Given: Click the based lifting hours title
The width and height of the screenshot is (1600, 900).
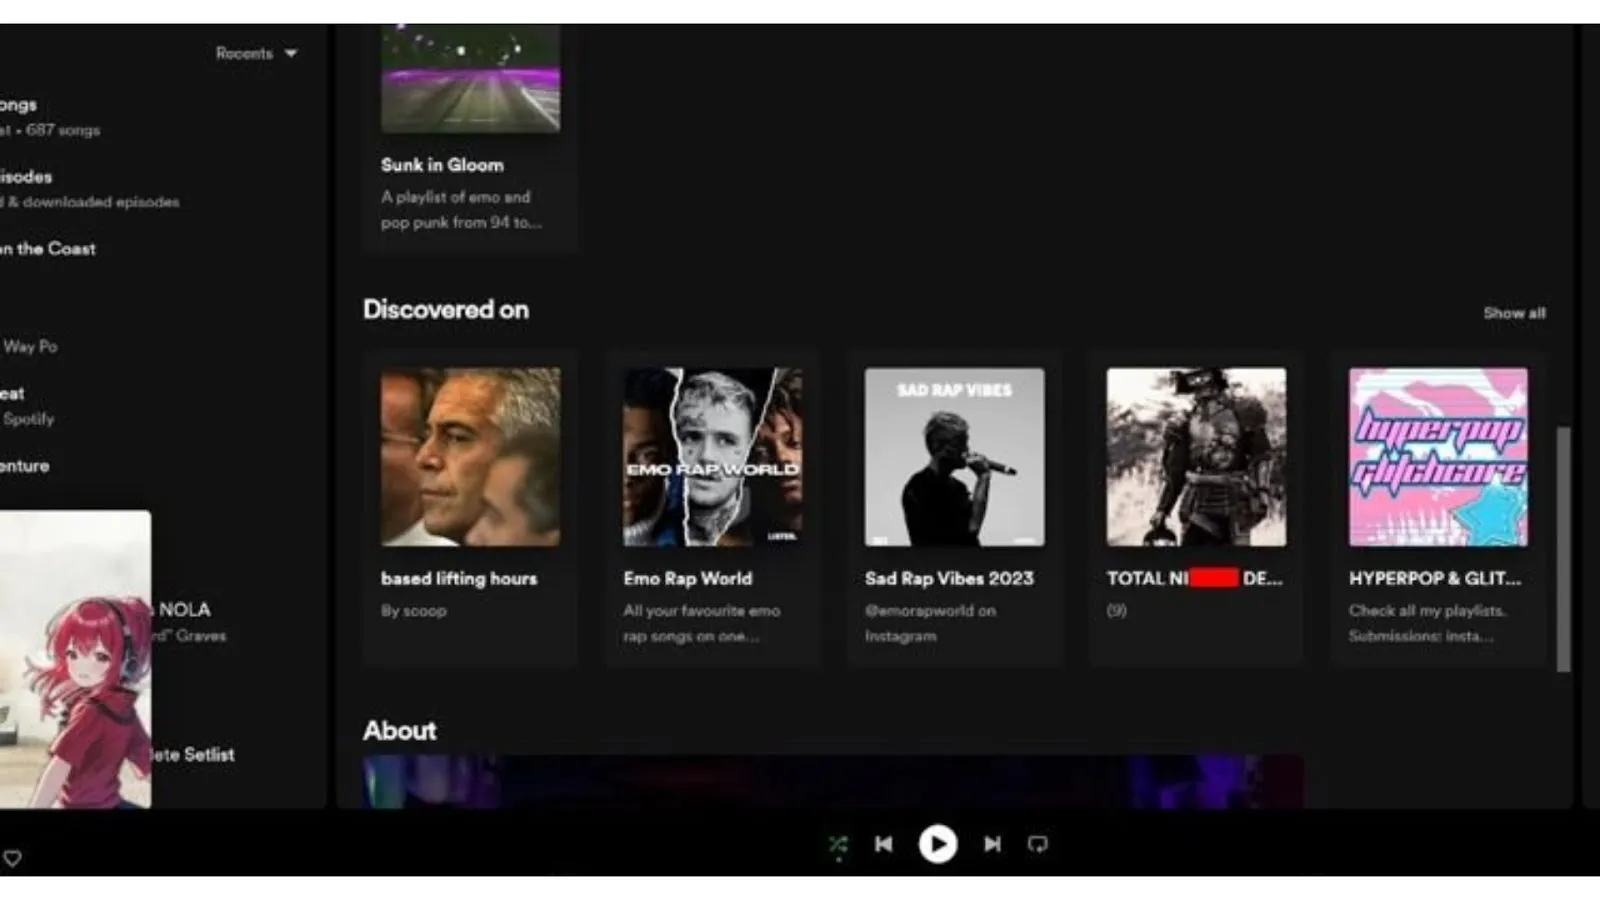Looking at the screenshot, I should (459, 578).
